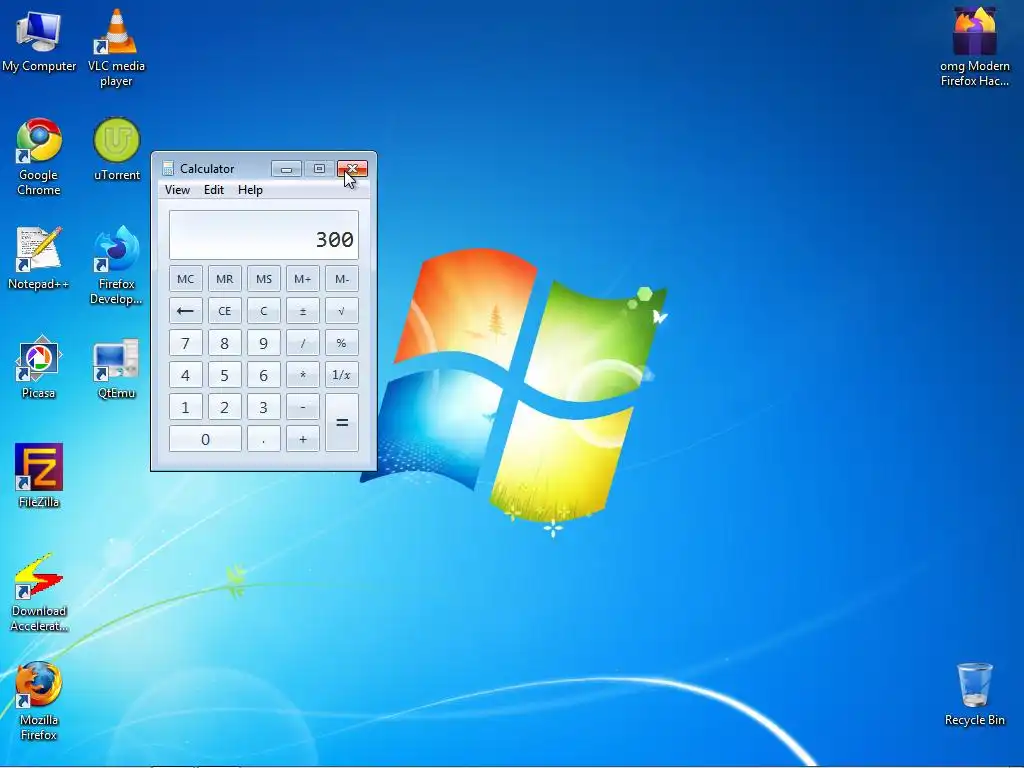Click the Mozilla Firefox desktop icon

tap(39, 701)
